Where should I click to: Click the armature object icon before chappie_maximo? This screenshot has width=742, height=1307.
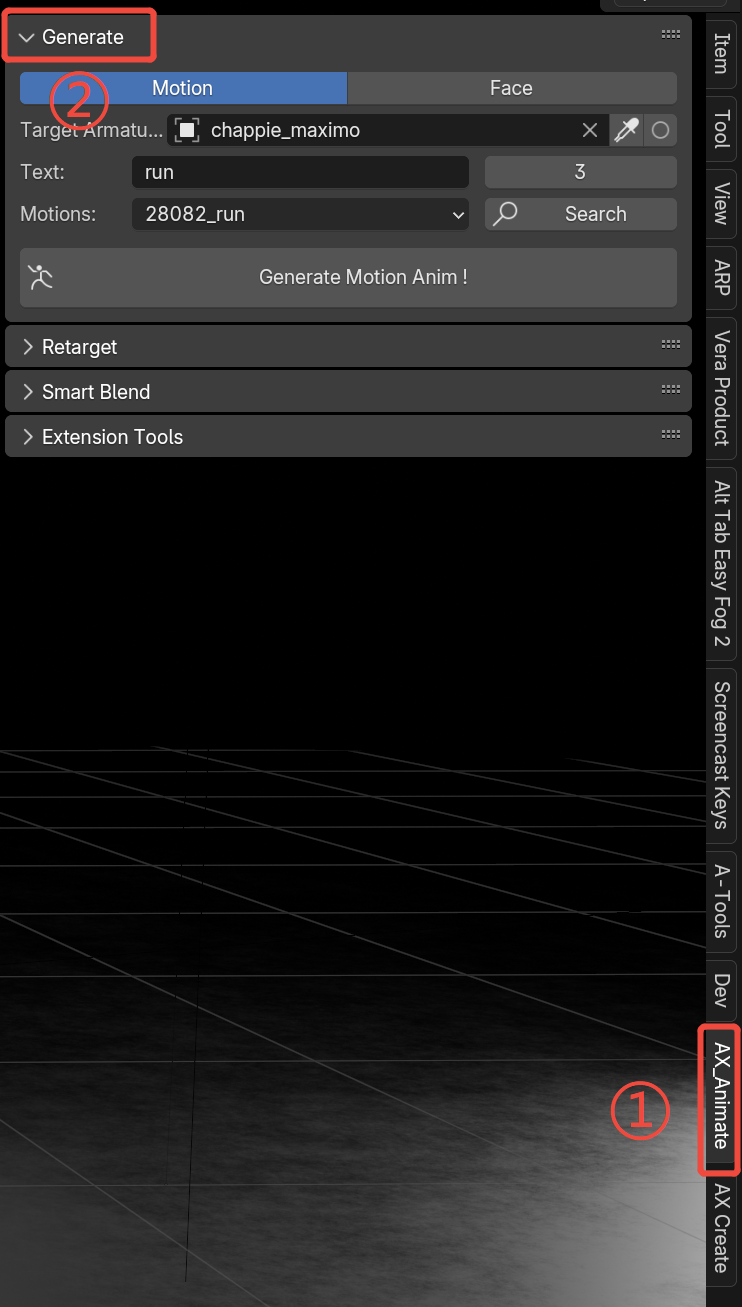pos(186,130)
